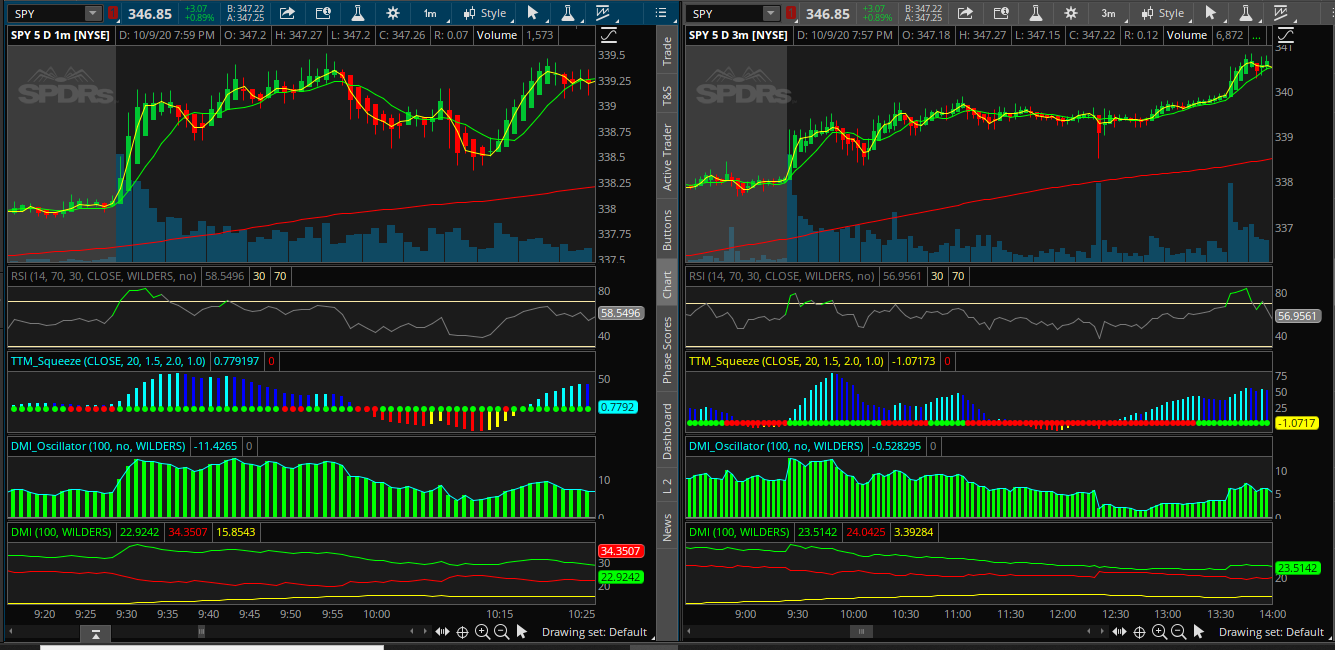The height and width of the screenshot is (650, 1335).
Task: Open the left chart's Edit Studies flask
Action: point(359,14)
